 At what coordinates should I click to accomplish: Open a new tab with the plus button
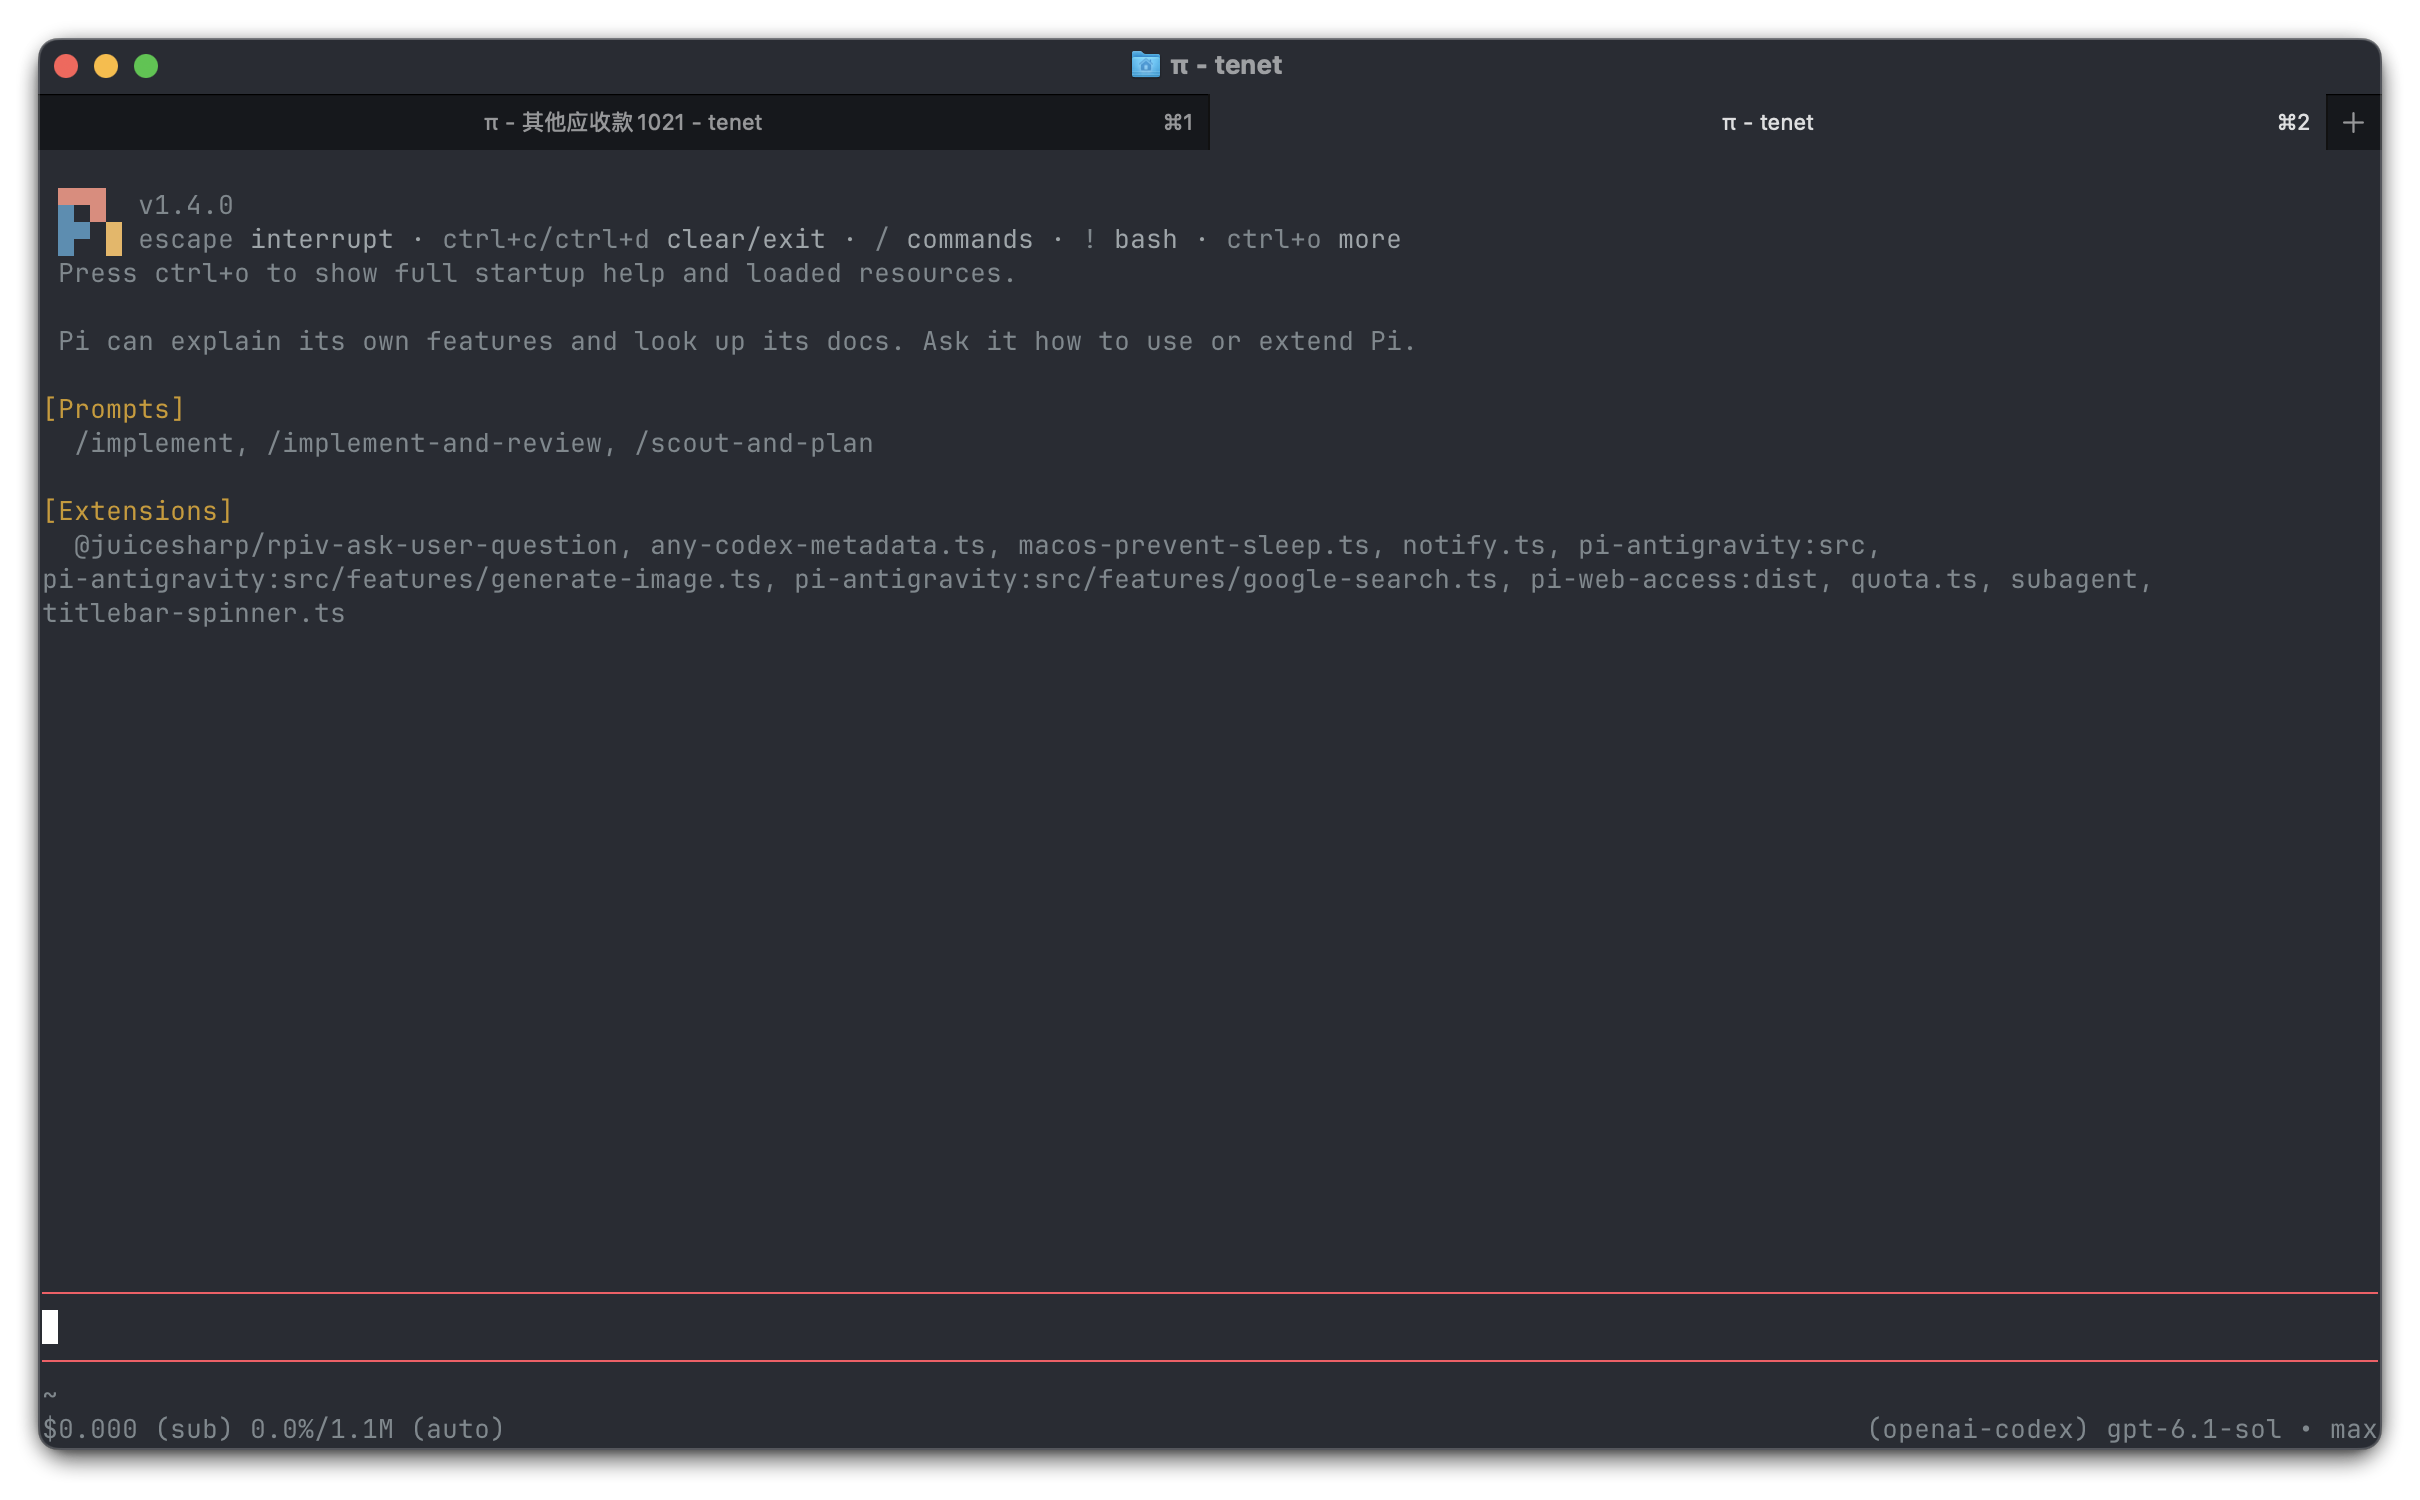pyautogui.click(x=2352, y=122)
